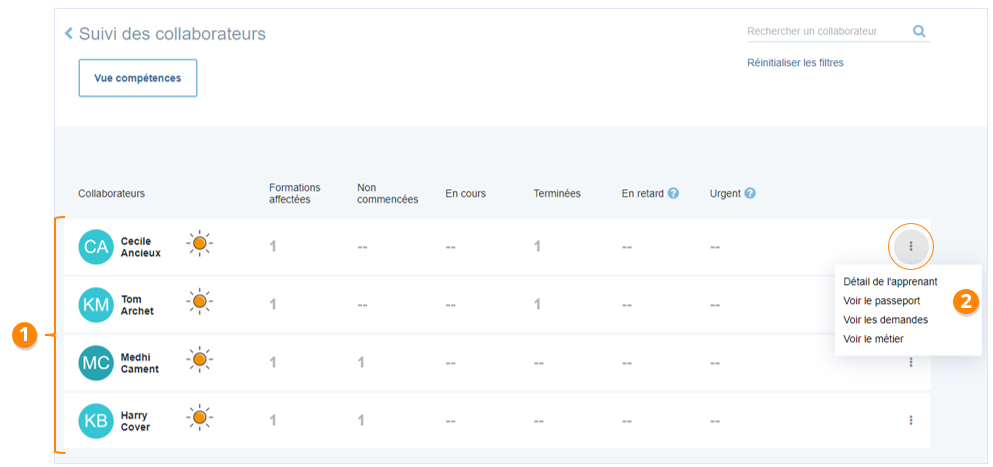Screen dimensions: 993x467
Task: Click Cecile Ancieux's CA avatar
Action: pos(96,247)
